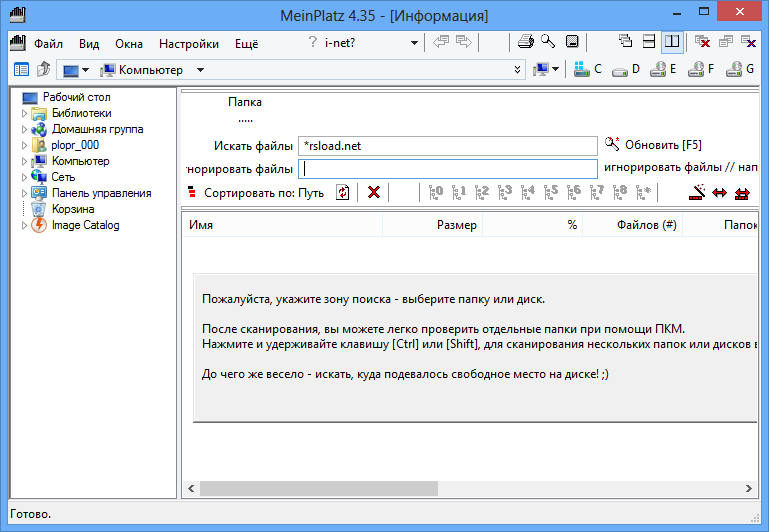Open drive D in the drive bar
The height and width of the screenshot is (532, 769).
click(x=626, y=69)
